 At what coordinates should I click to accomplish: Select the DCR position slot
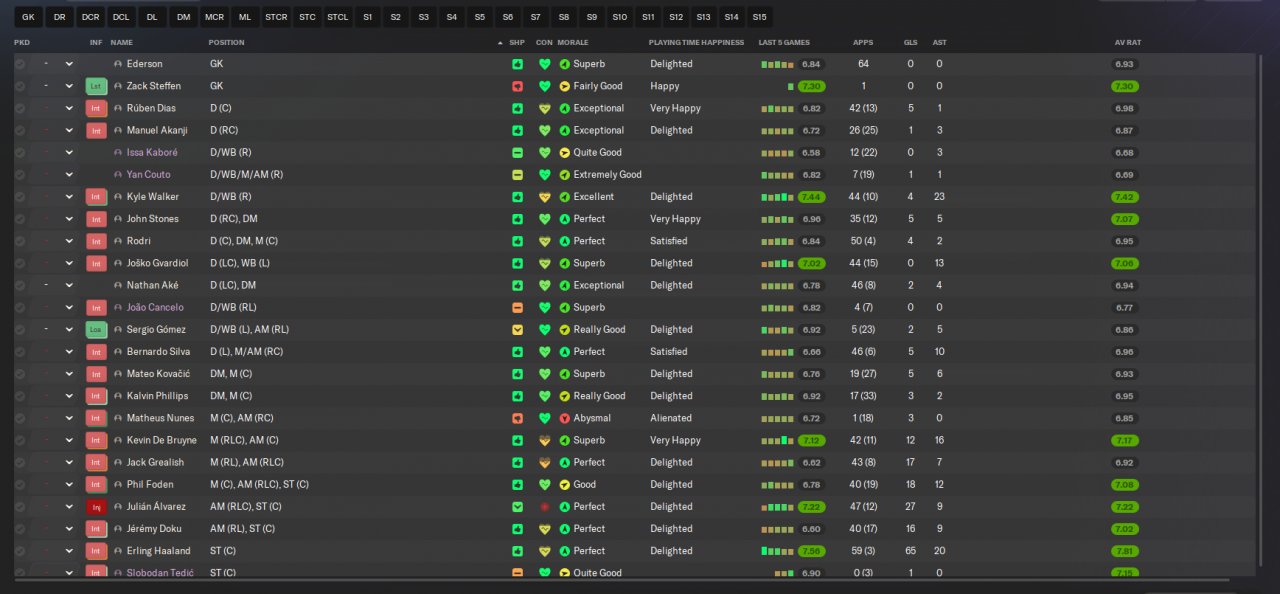pyautogui.click(x=90, y=17)
